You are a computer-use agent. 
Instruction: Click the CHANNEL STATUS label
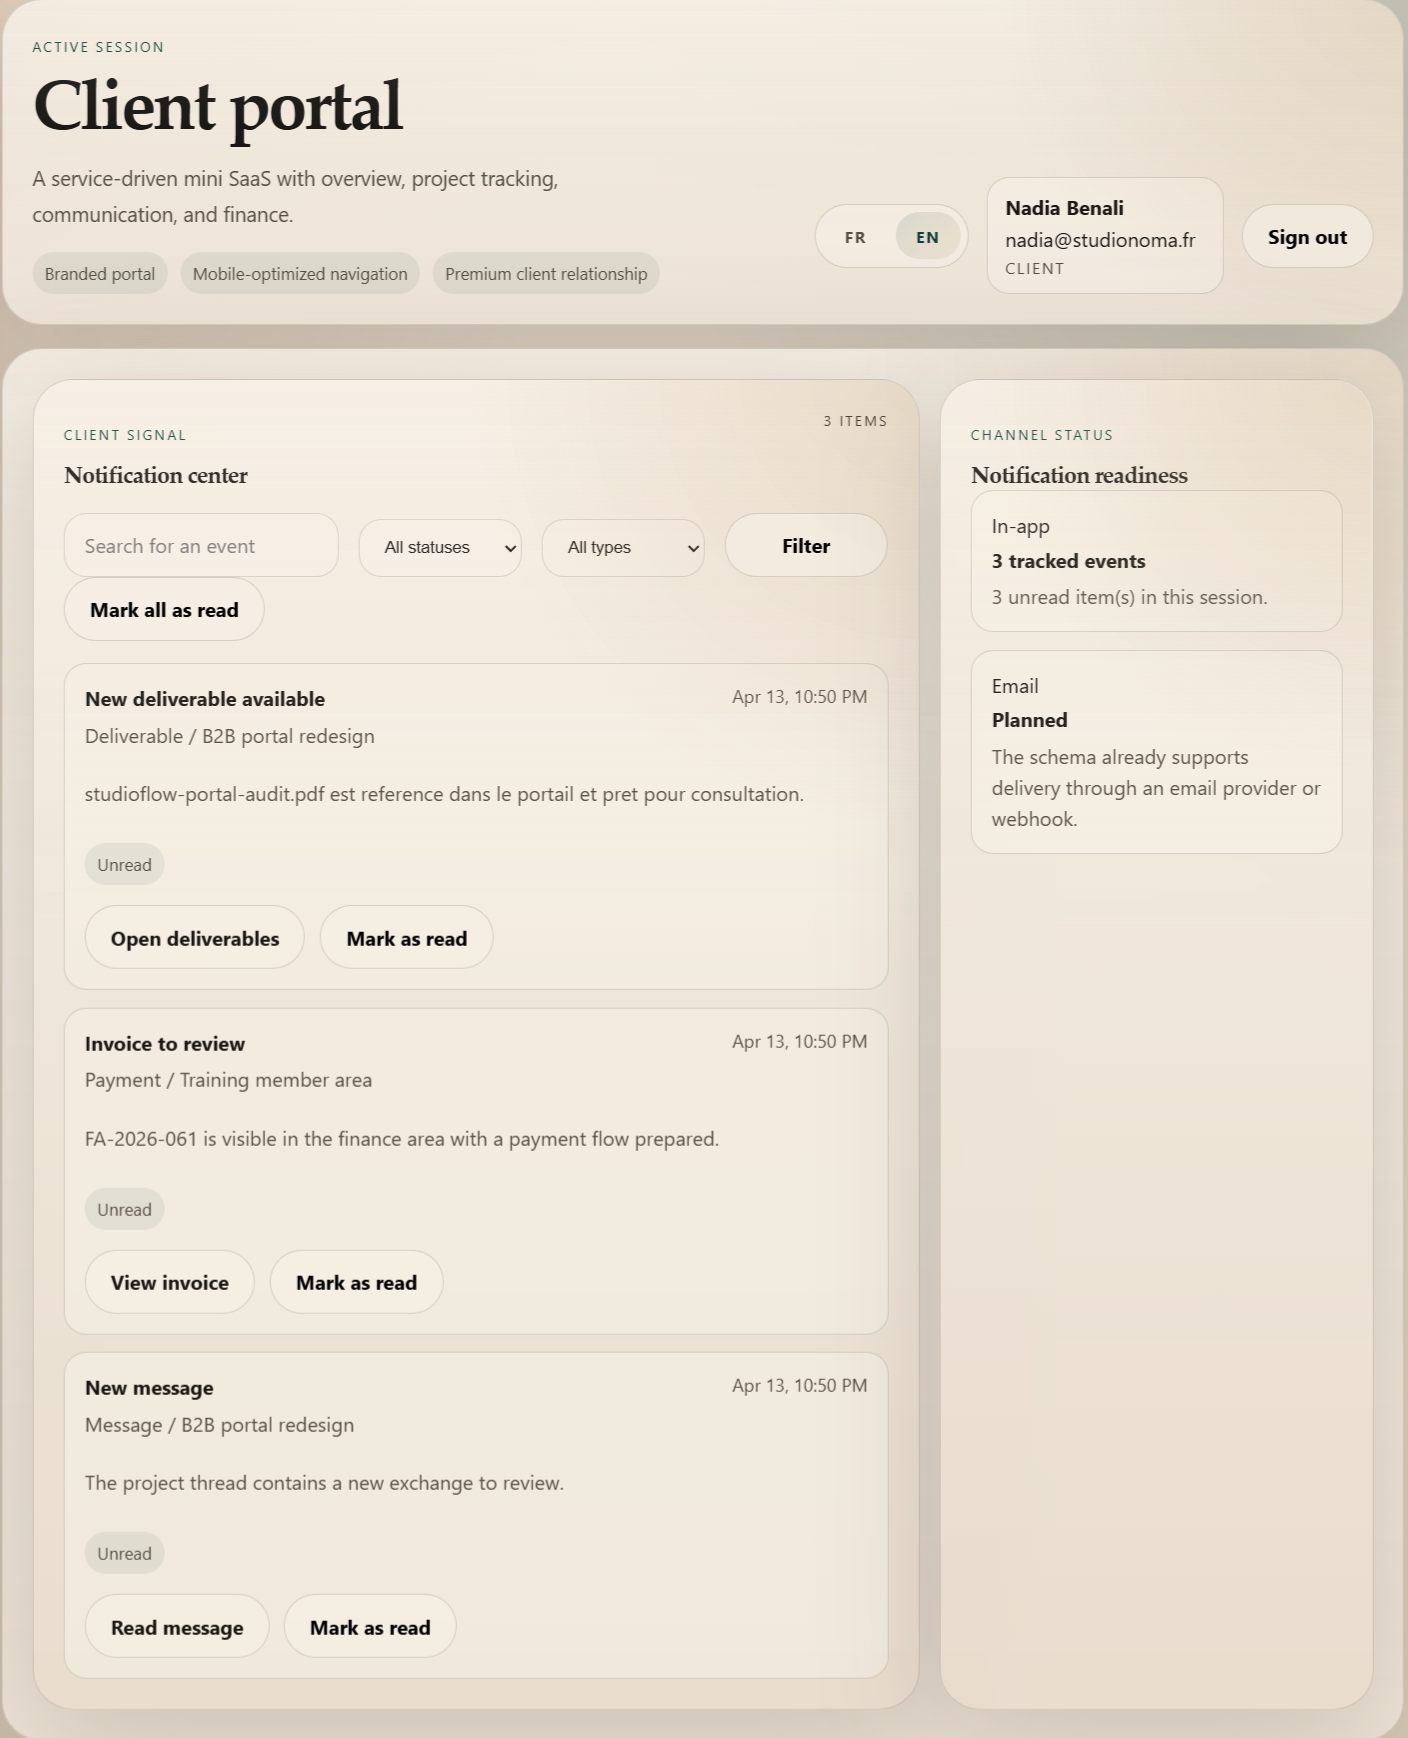click(x=1042, y=435)
